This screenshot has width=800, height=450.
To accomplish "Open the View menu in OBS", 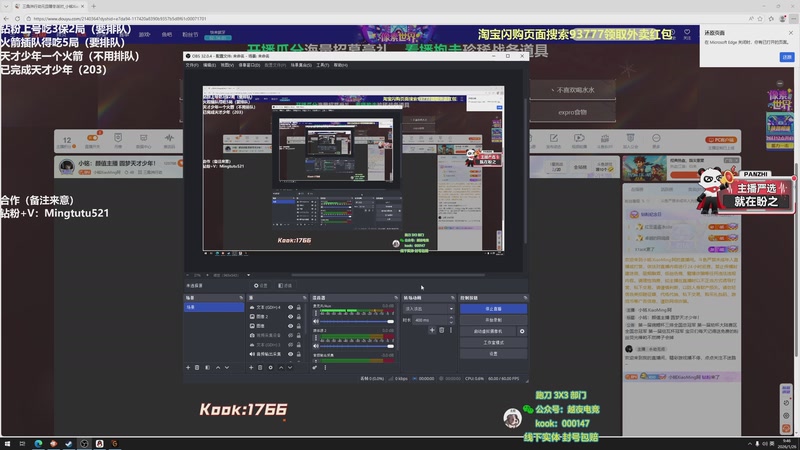I will click(227, 65).
